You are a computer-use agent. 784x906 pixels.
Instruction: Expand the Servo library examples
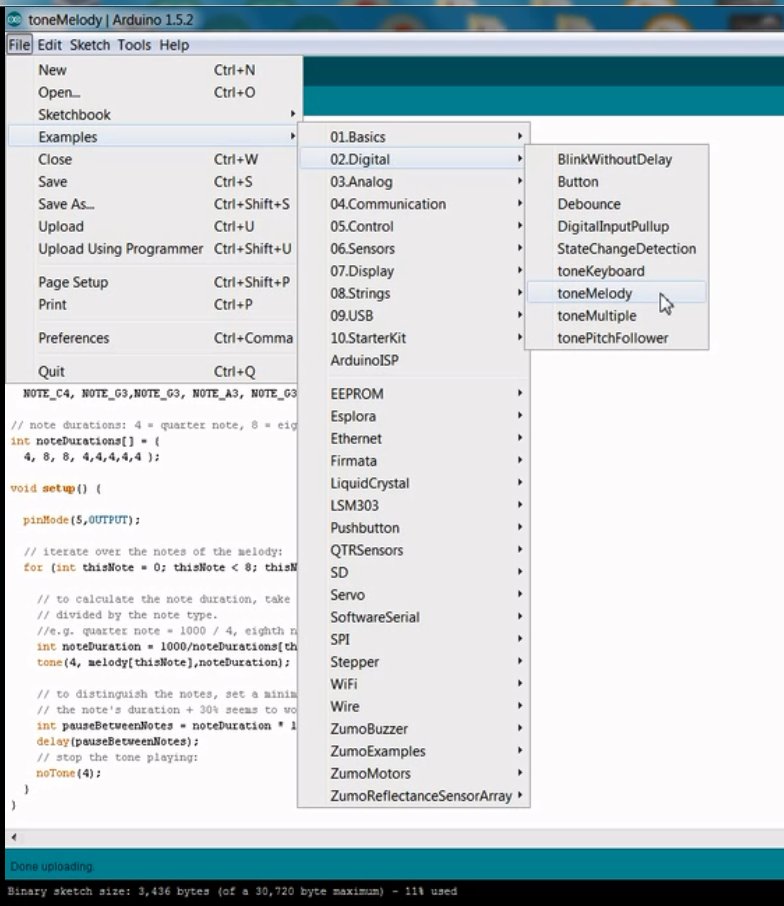coord(414,595)
